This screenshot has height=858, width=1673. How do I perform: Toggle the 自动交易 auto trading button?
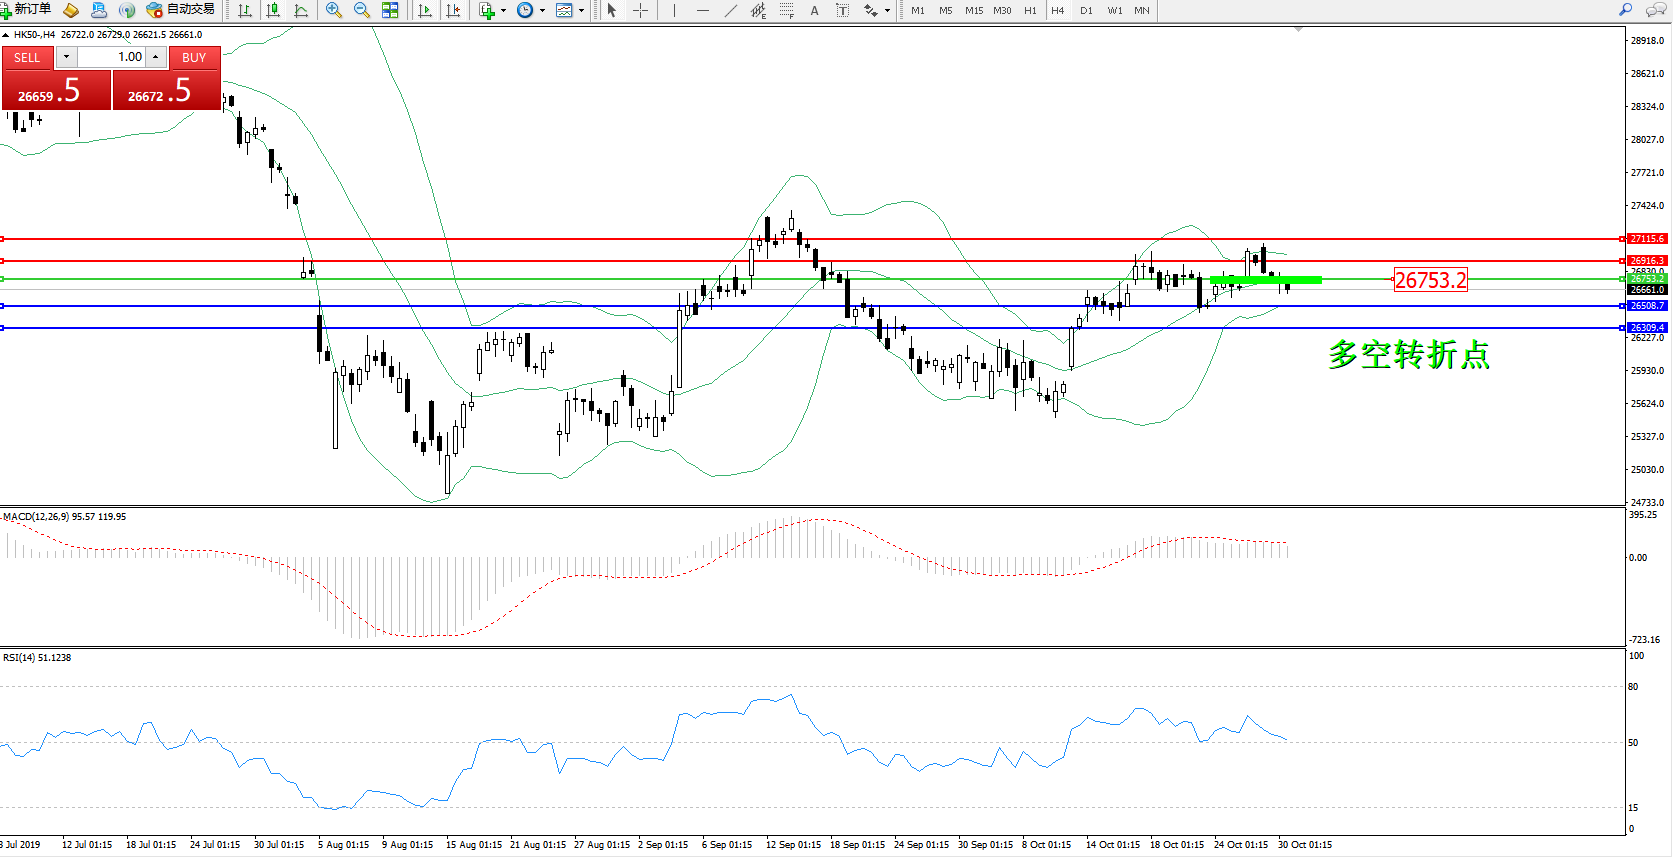(181, 10)
